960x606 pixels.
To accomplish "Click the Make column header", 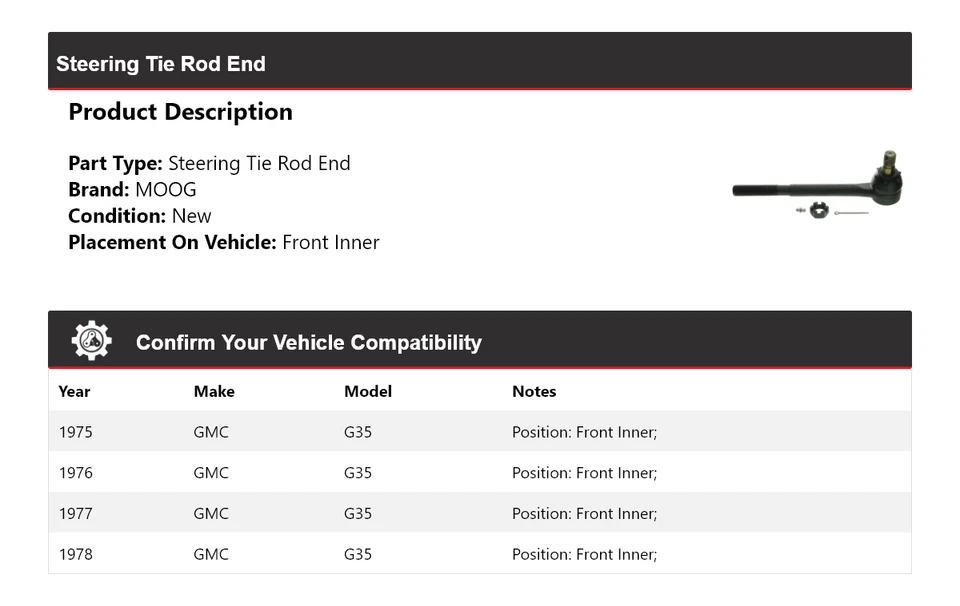I will pos(214,391).
